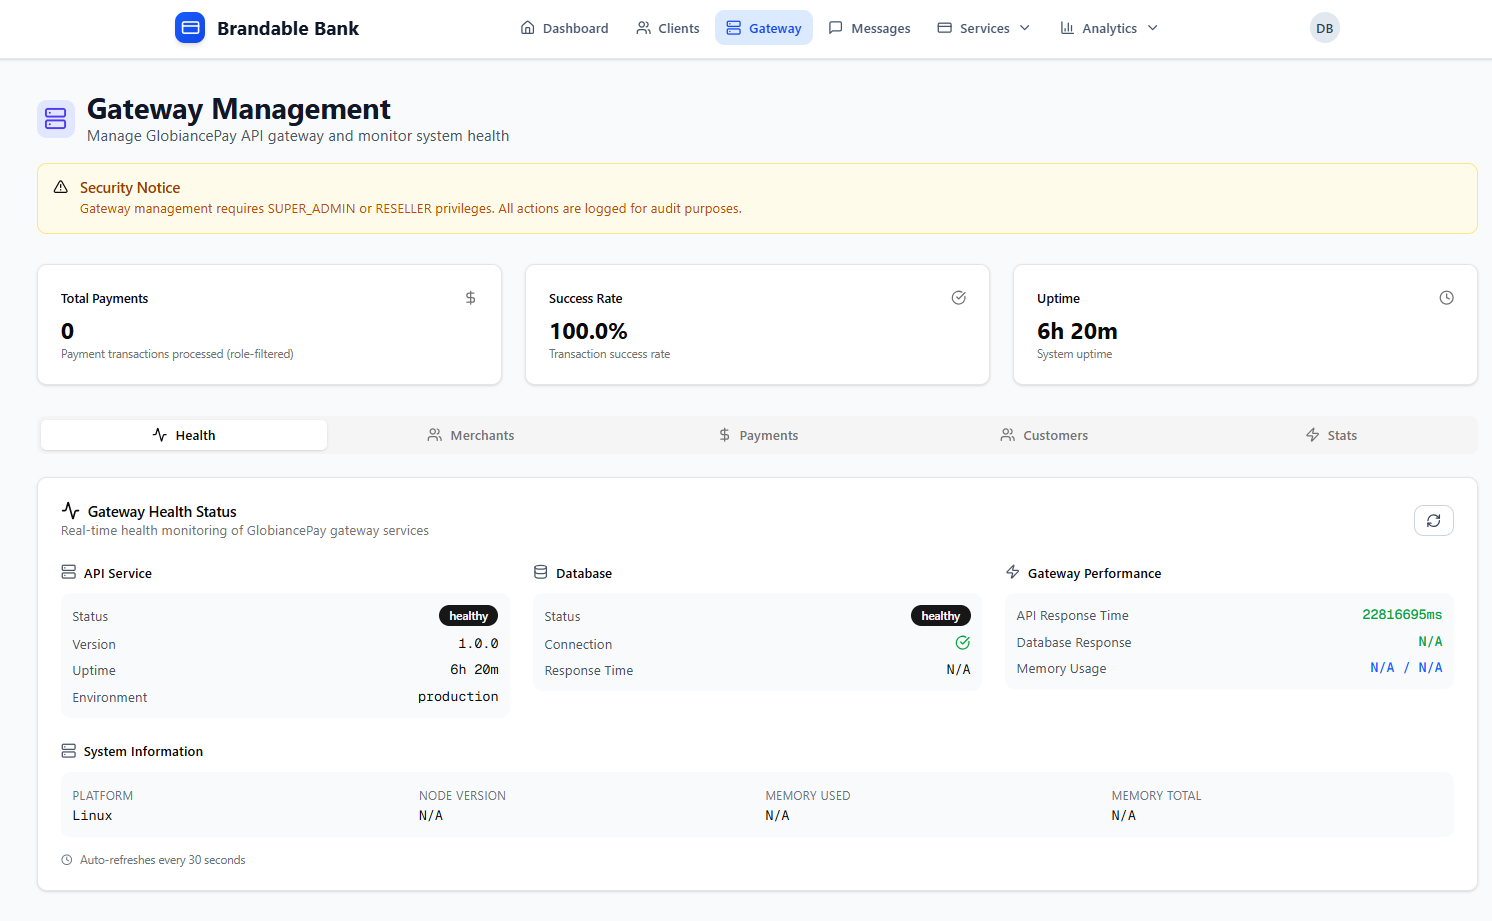
Task: Navigate to Messages
Action: [869, 28]
